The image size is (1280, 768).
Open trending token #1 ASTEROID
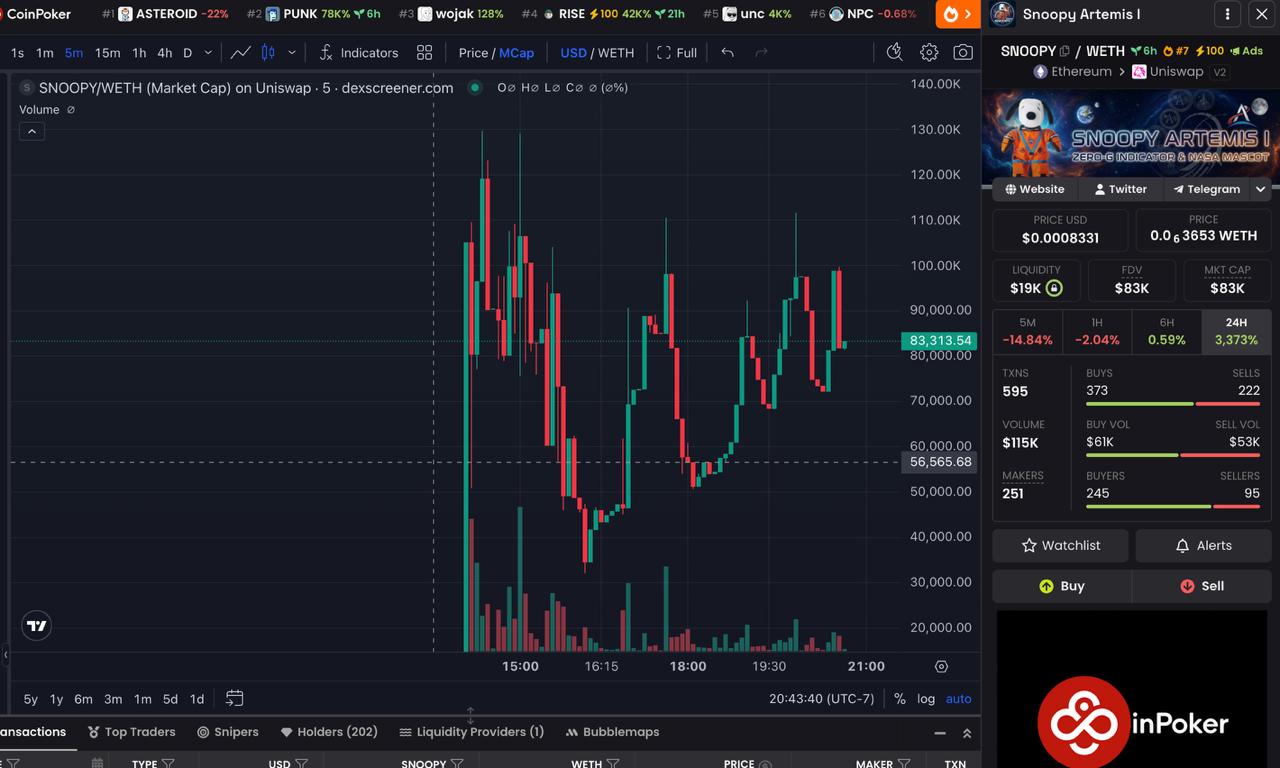(x=165, y=14)
